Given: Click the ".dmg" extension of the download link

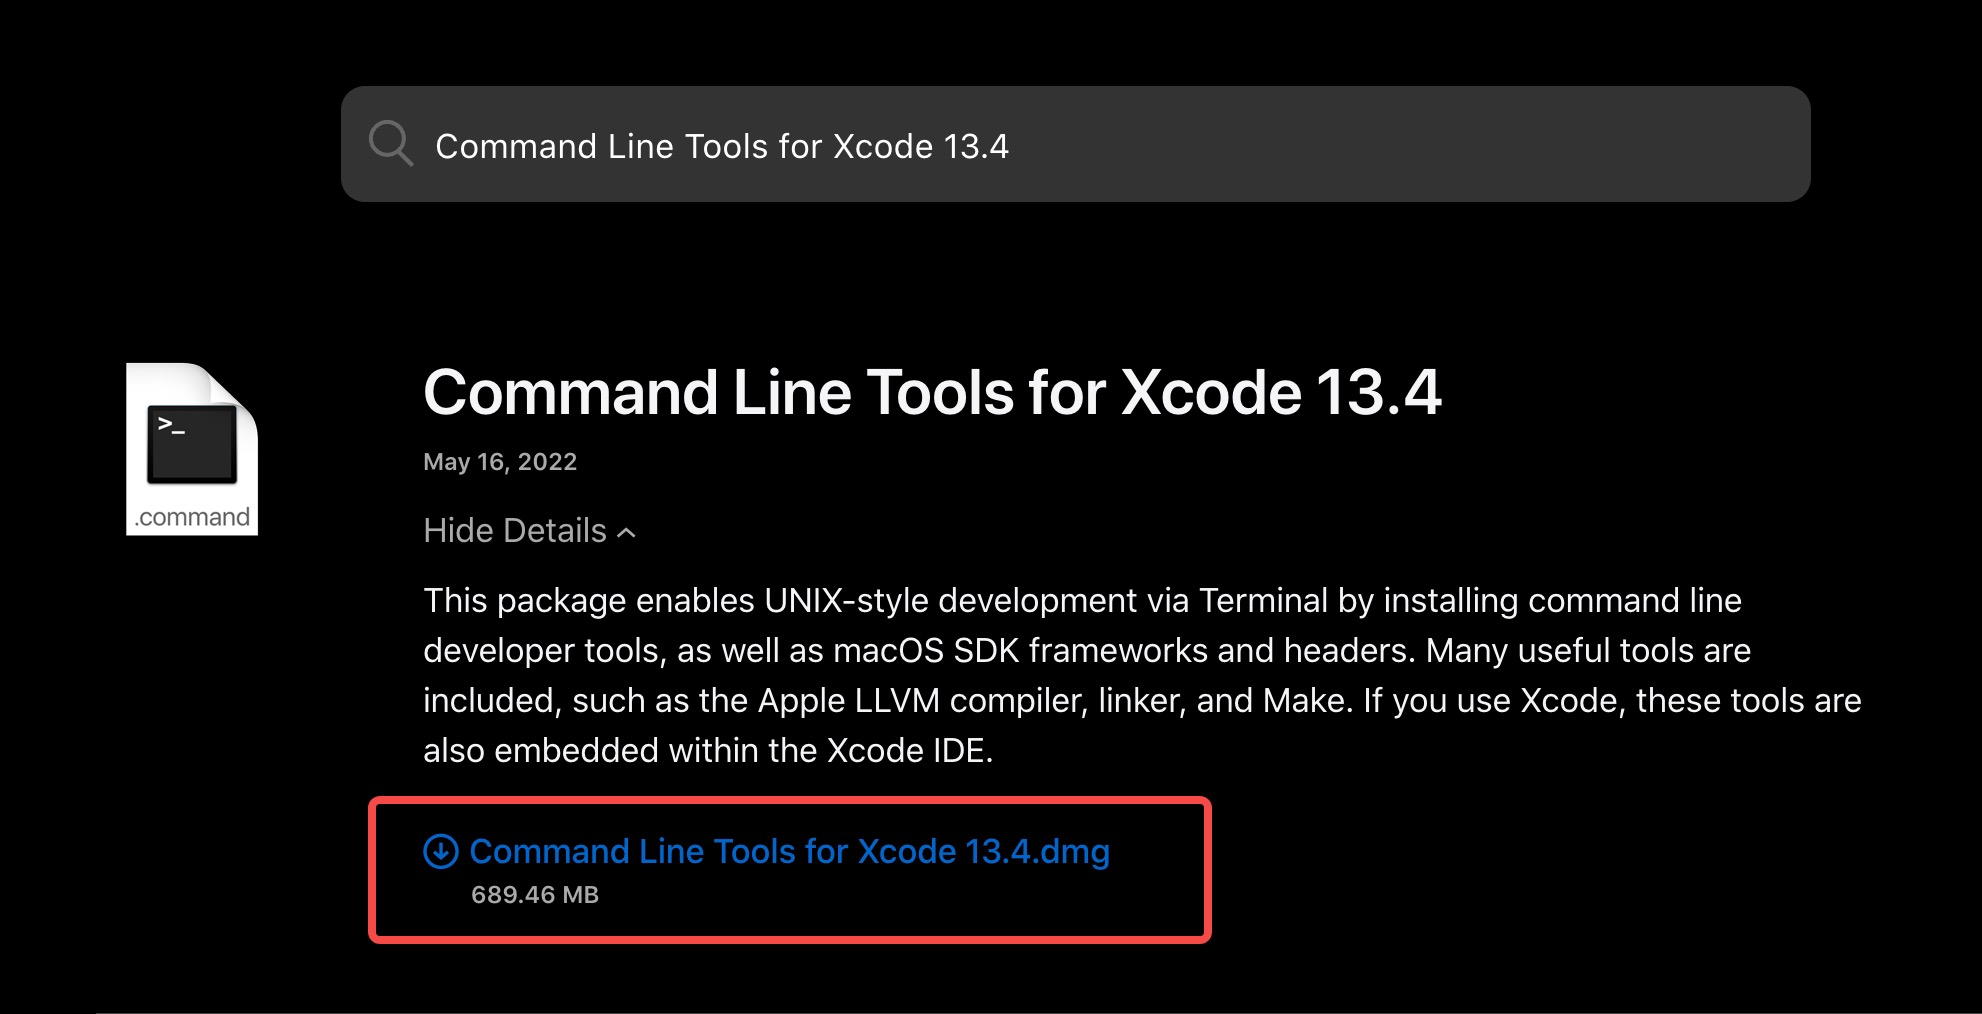Looking at the screenshot, I should coord(1072,852).
